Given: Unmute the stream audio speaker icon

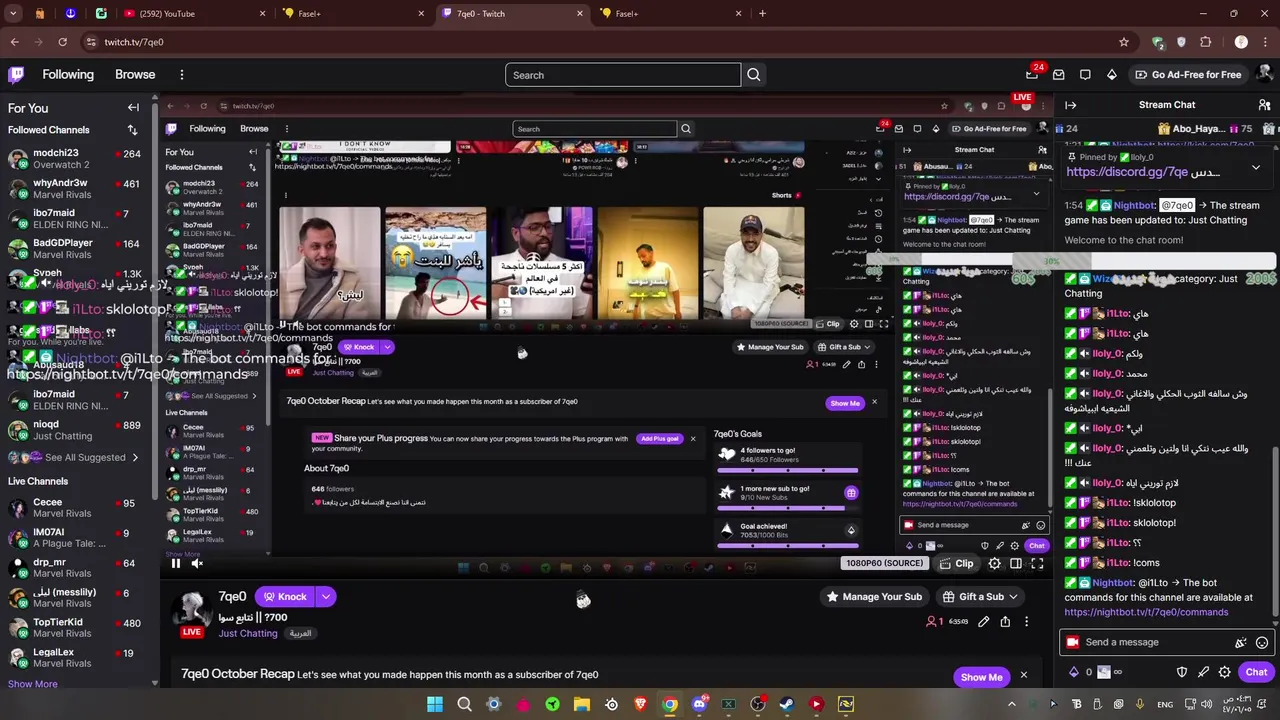Looking at the screenshot, I should [197, 564].
